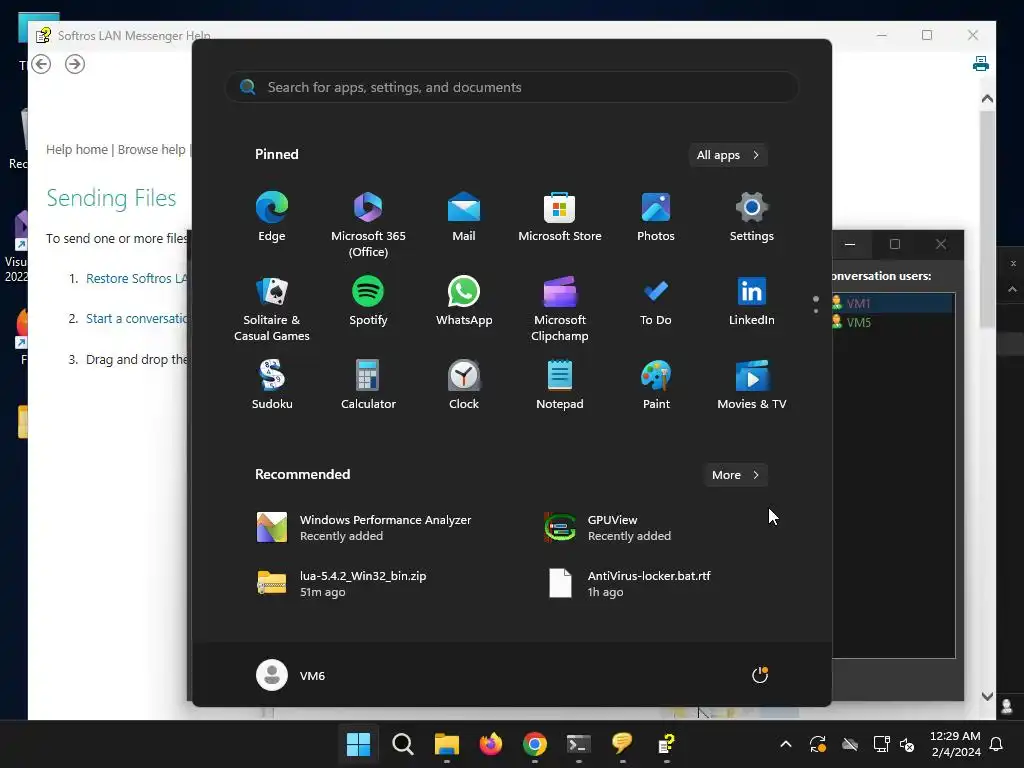Go to next pinned apps page dot
Screen dimensions: 1024x768
pos(816,311)
